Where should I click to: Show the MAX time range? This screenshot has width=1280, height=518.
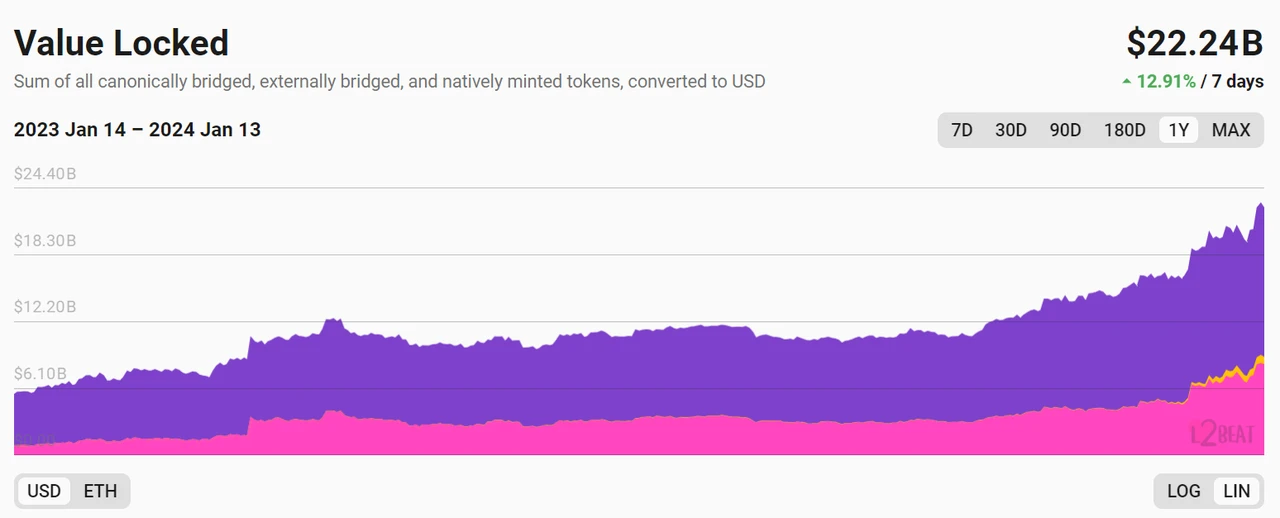1231,130
